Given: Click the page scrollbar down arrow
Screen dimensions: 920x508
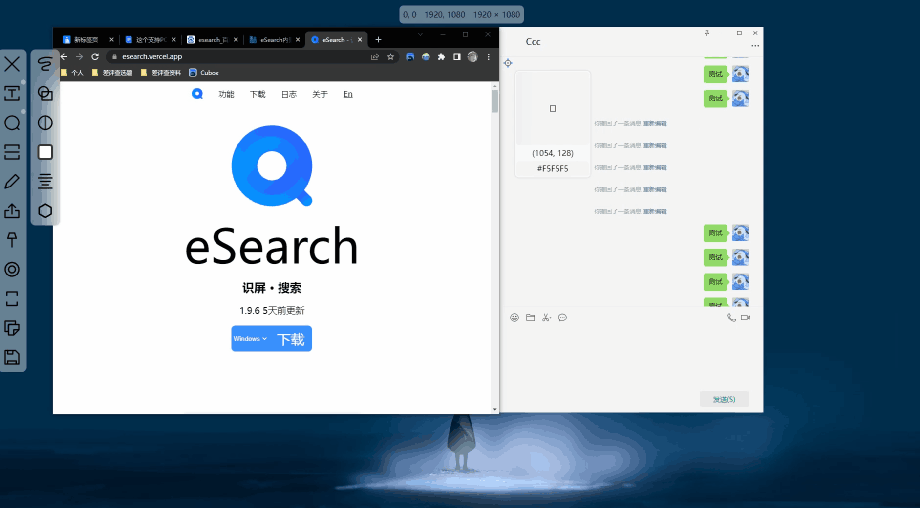Looking at the screenshot, I should [x=495, y=409].
